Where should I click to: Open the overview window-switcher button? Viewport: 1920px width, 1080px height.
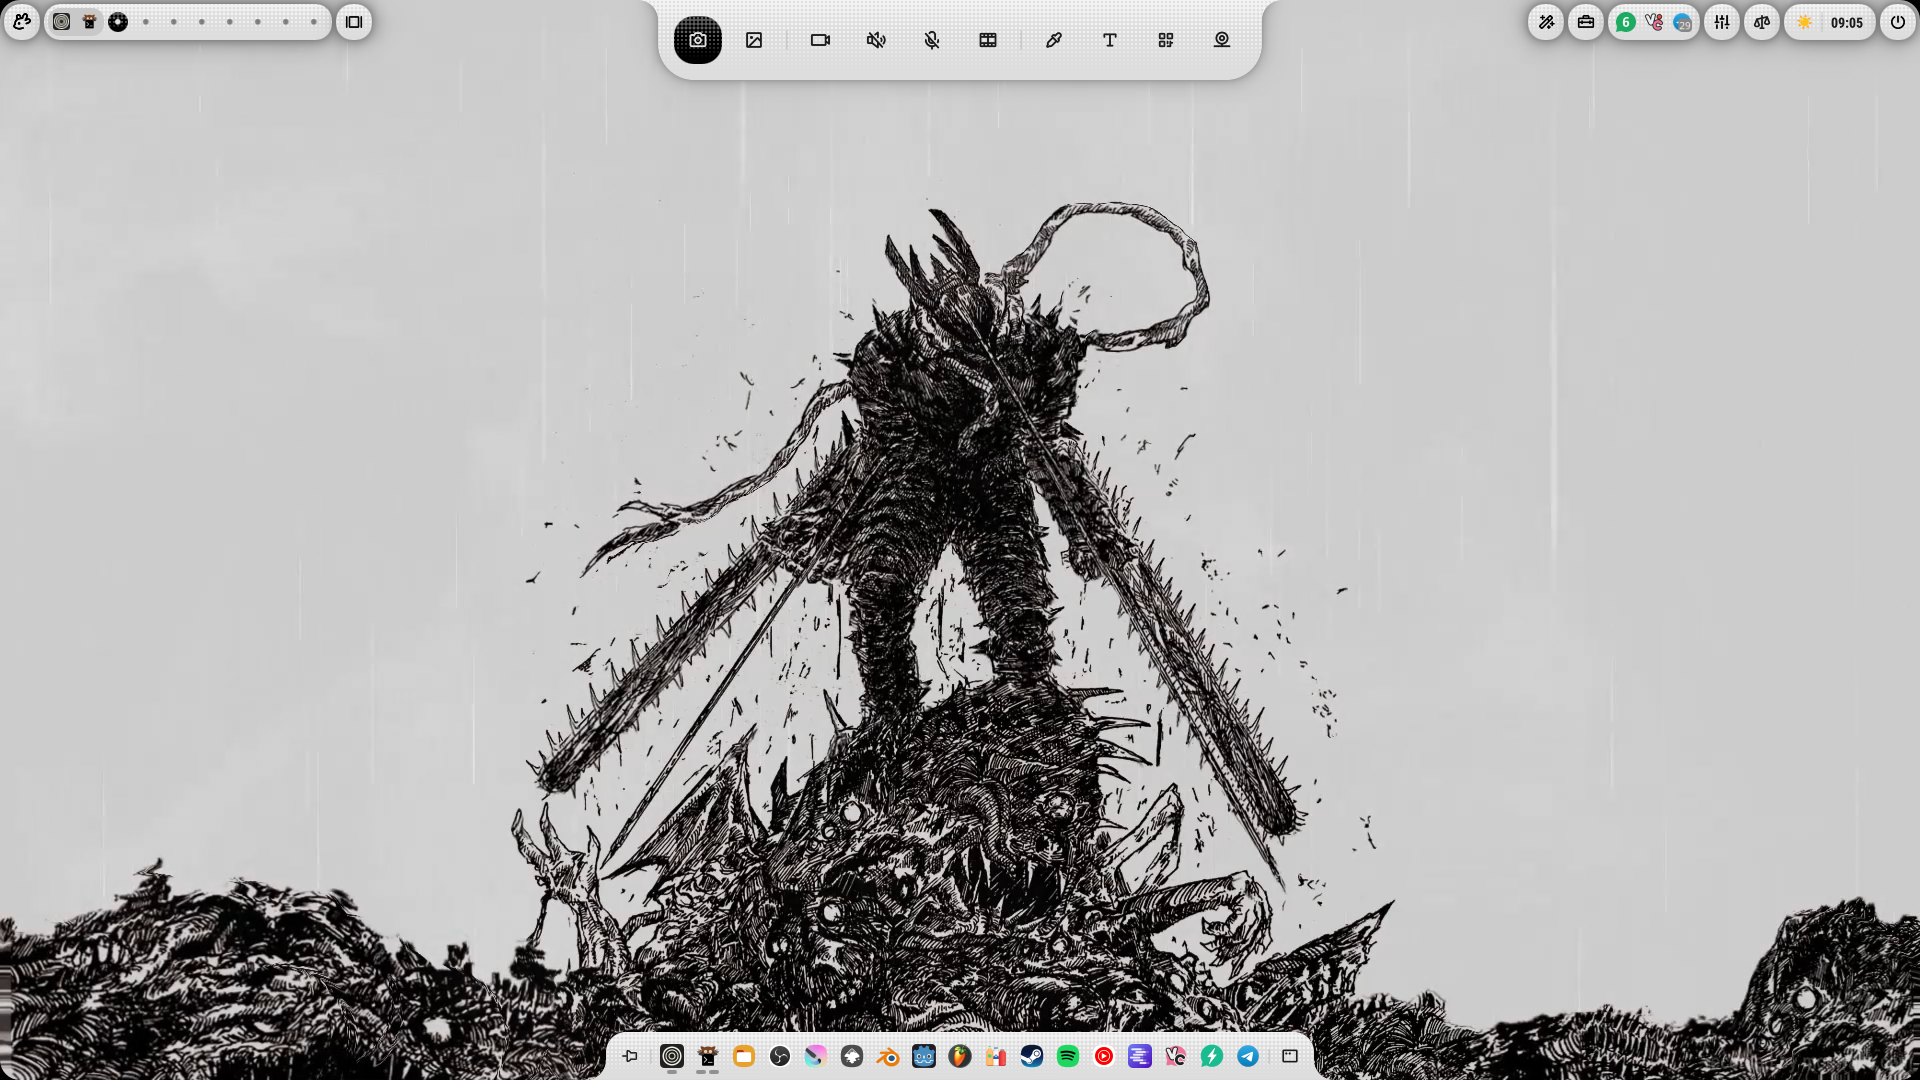[354, 22]
